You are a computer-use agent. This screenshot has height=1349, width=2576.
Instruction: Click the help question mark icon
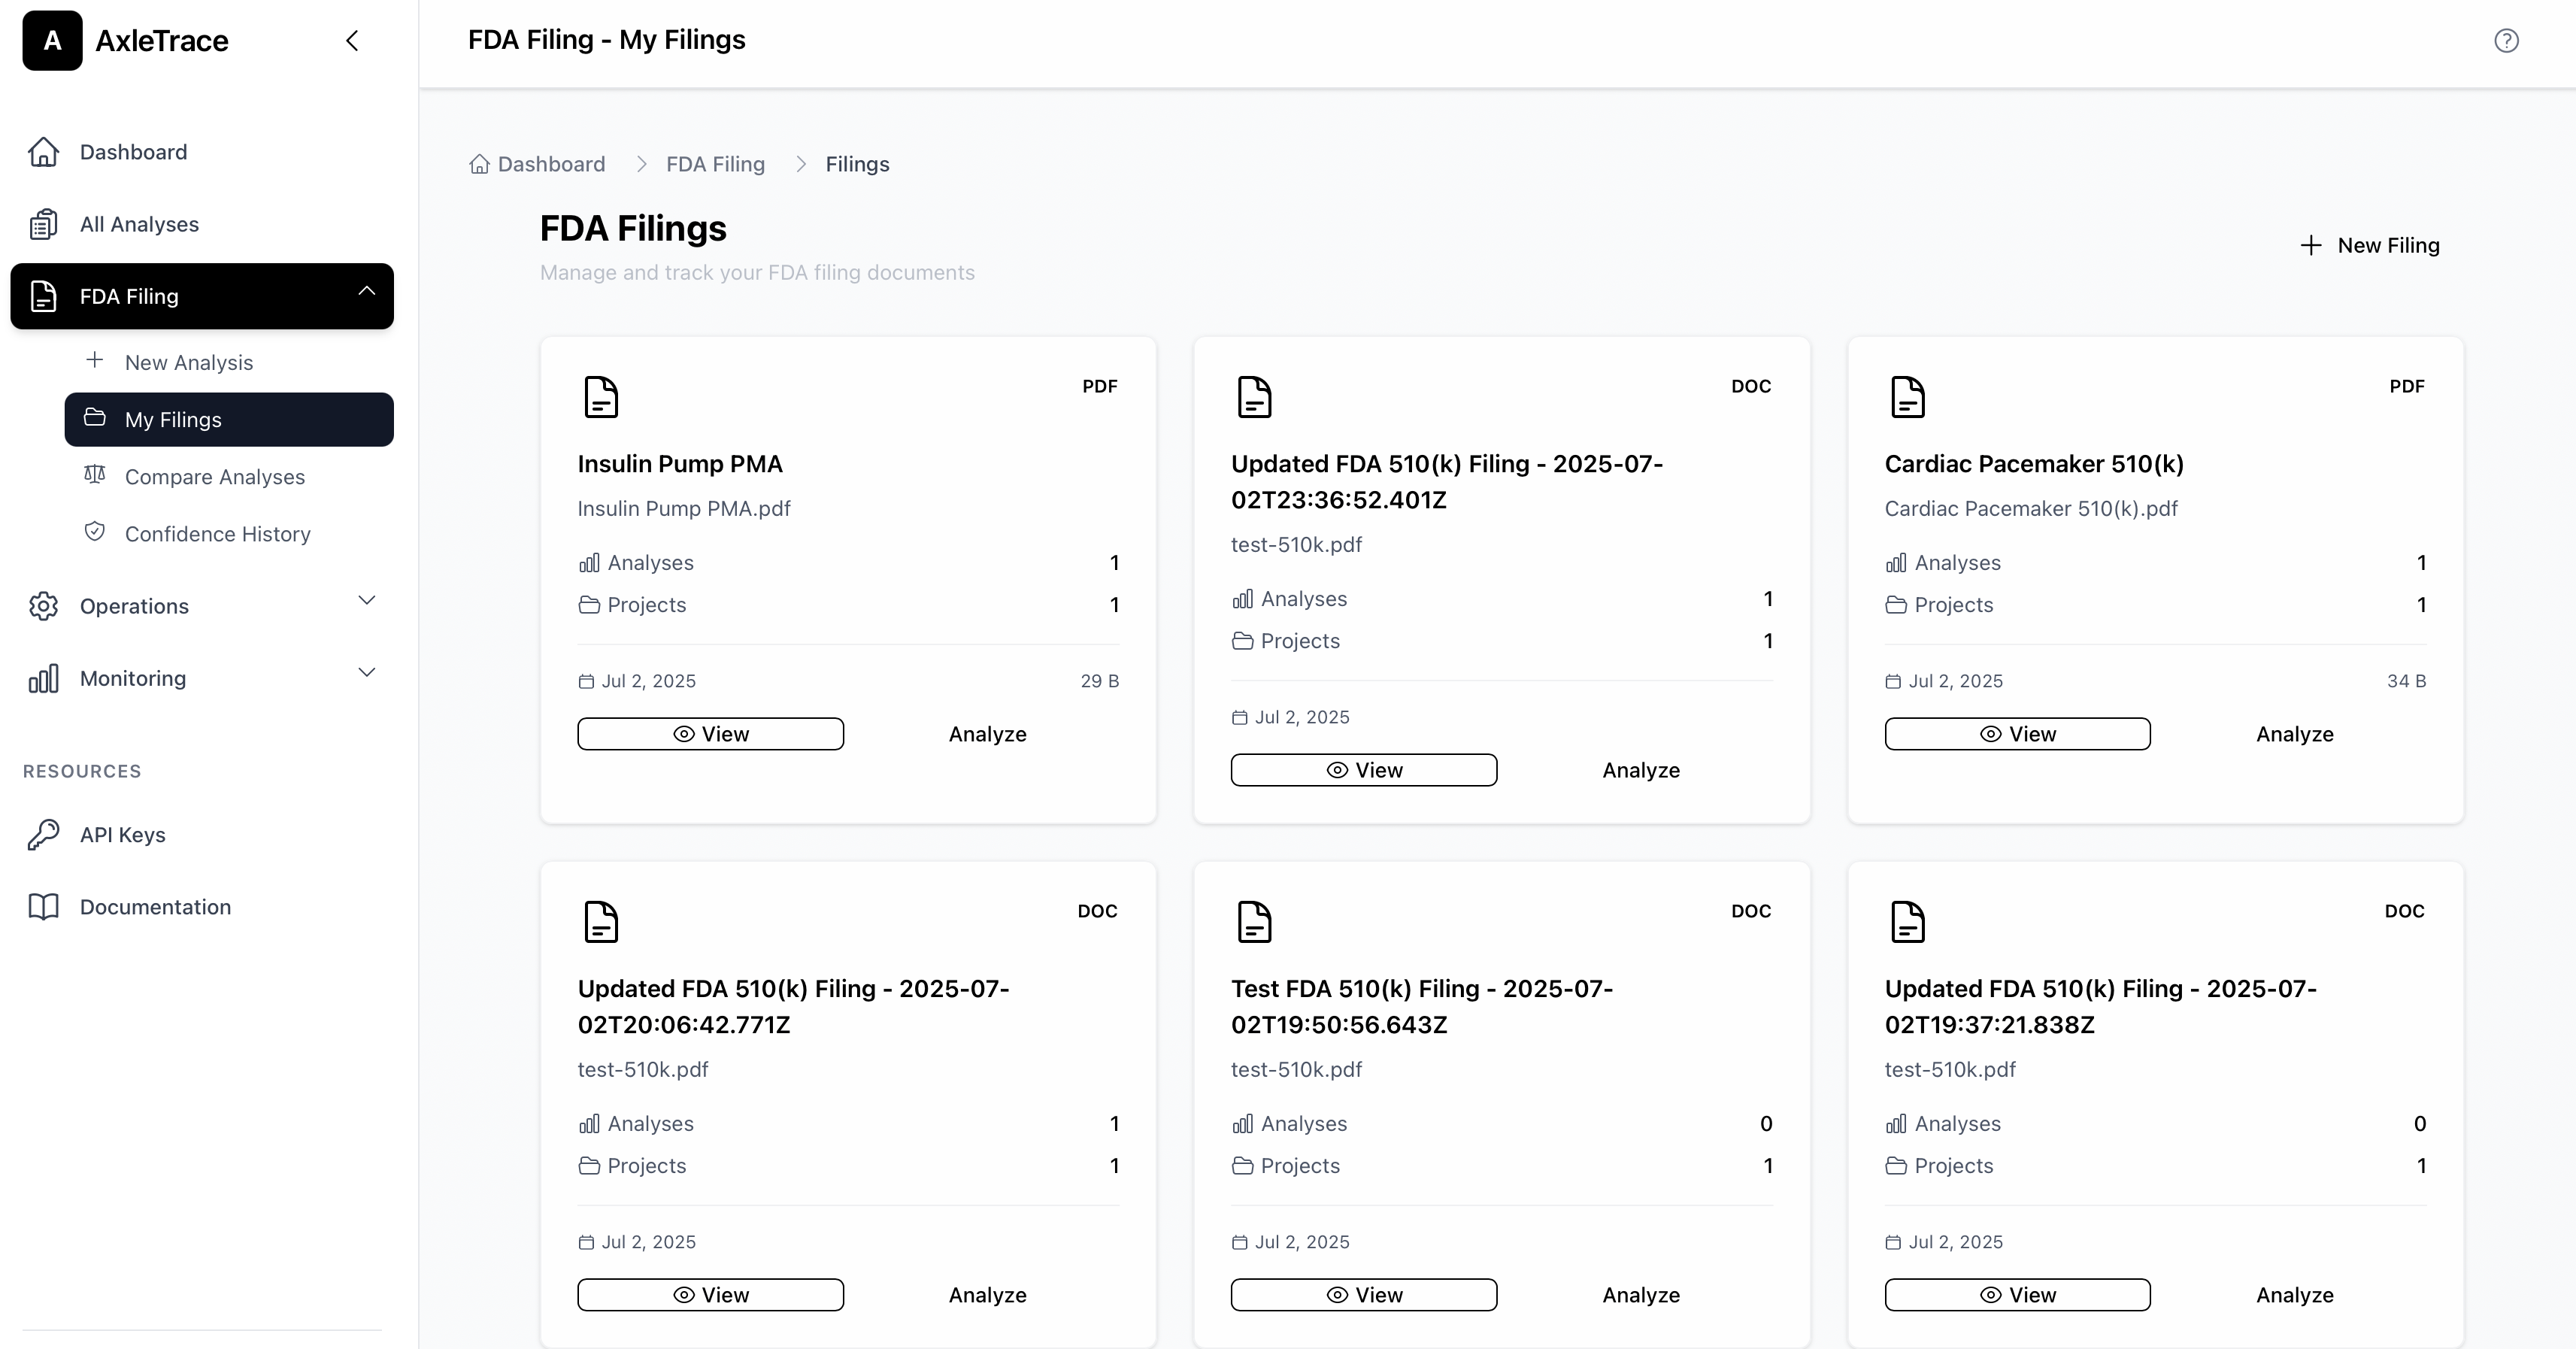(x=2506, y=41)
